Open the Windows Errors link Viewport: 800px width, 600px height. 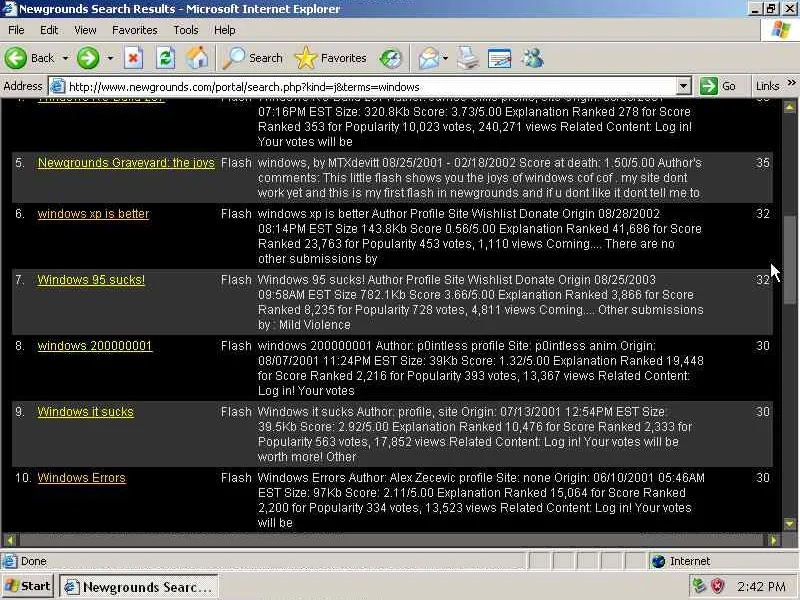tap(82, 478)
